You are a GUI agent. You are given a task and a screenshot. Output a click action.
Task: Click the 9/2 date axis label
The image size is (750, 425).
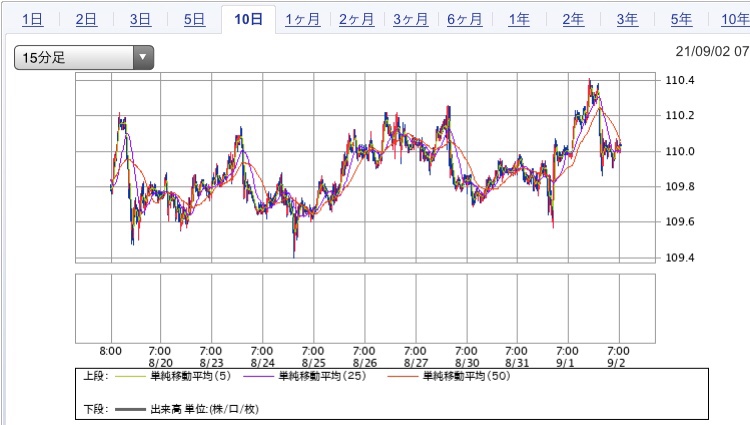[616, 363]
